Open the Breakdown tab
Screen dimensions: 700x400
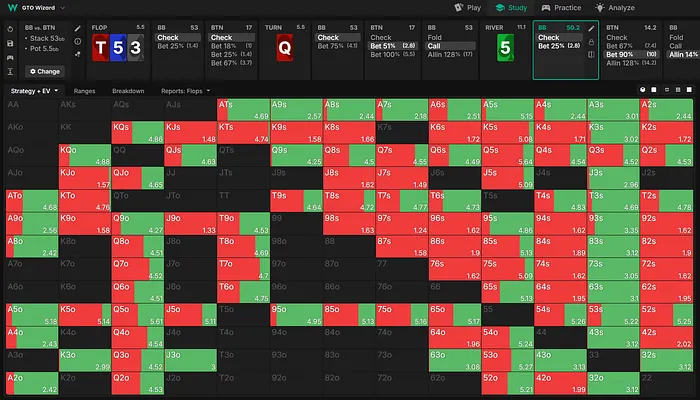pos(128,91)
